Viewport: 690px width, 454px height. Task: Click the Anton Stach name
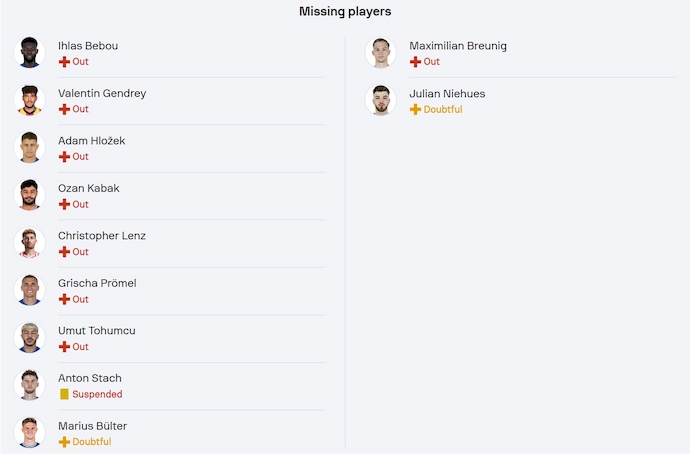coord(90,378)
